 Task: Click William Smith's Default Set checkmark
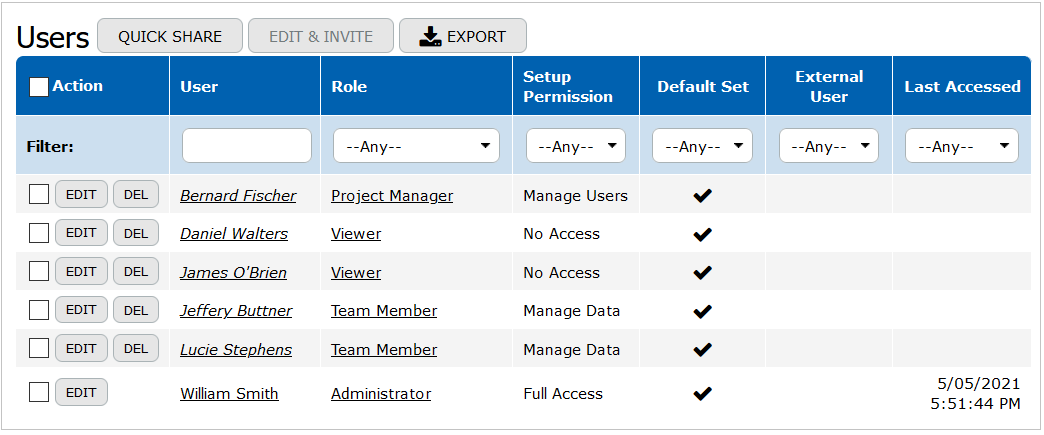(702, 394)
